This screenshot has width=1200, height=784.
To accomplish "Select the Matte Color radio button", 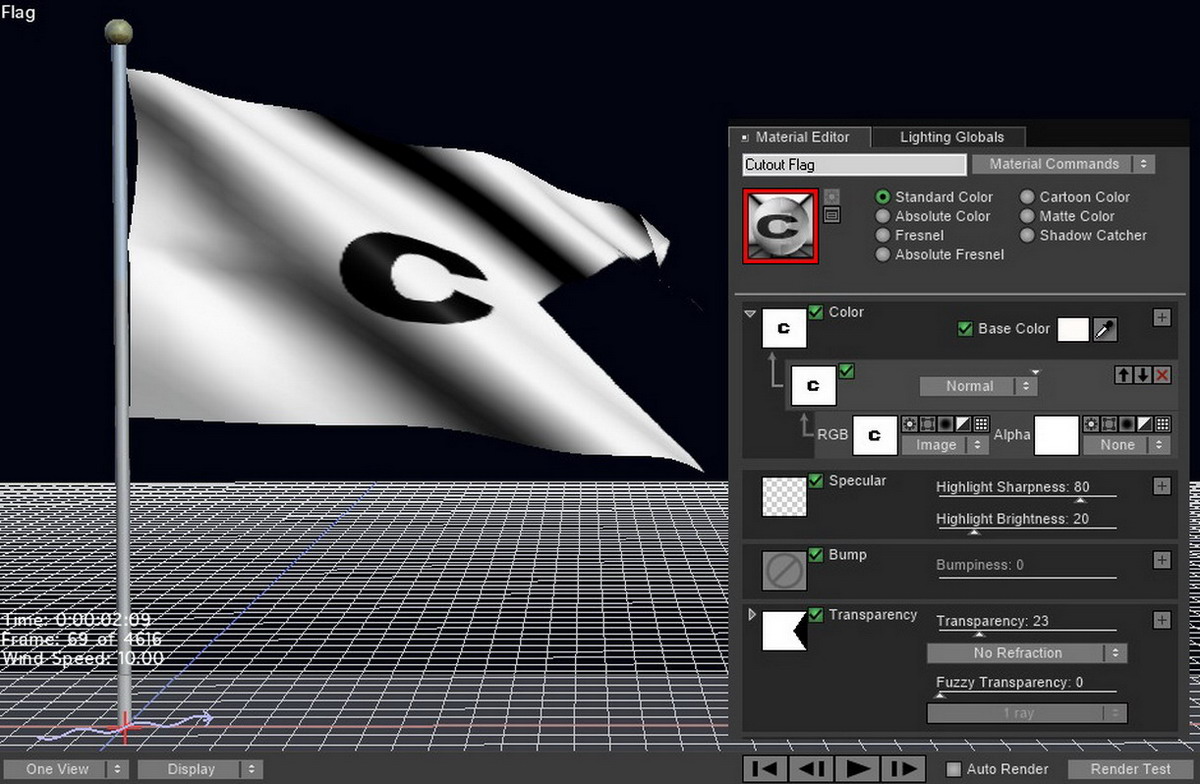I will 1027,216.
